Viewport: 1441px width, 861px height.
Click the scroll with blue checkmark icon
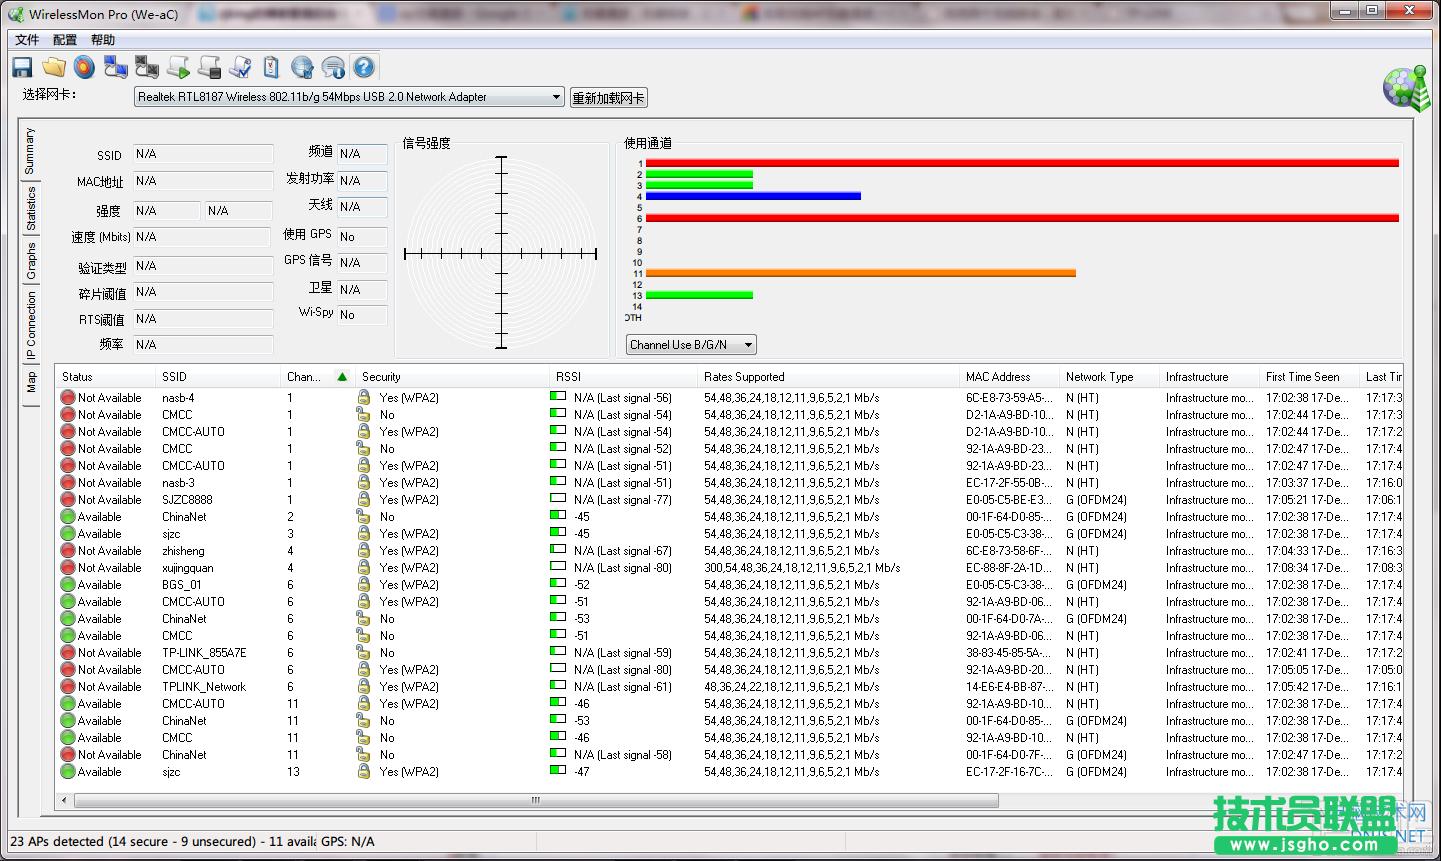pyautogui.click(x=240, y=67)
